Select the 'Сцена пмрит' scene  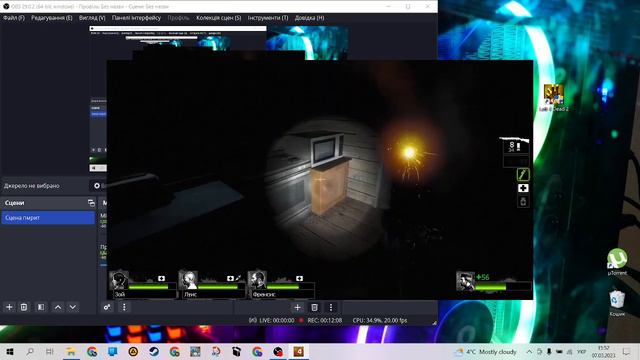pos(48,218)
